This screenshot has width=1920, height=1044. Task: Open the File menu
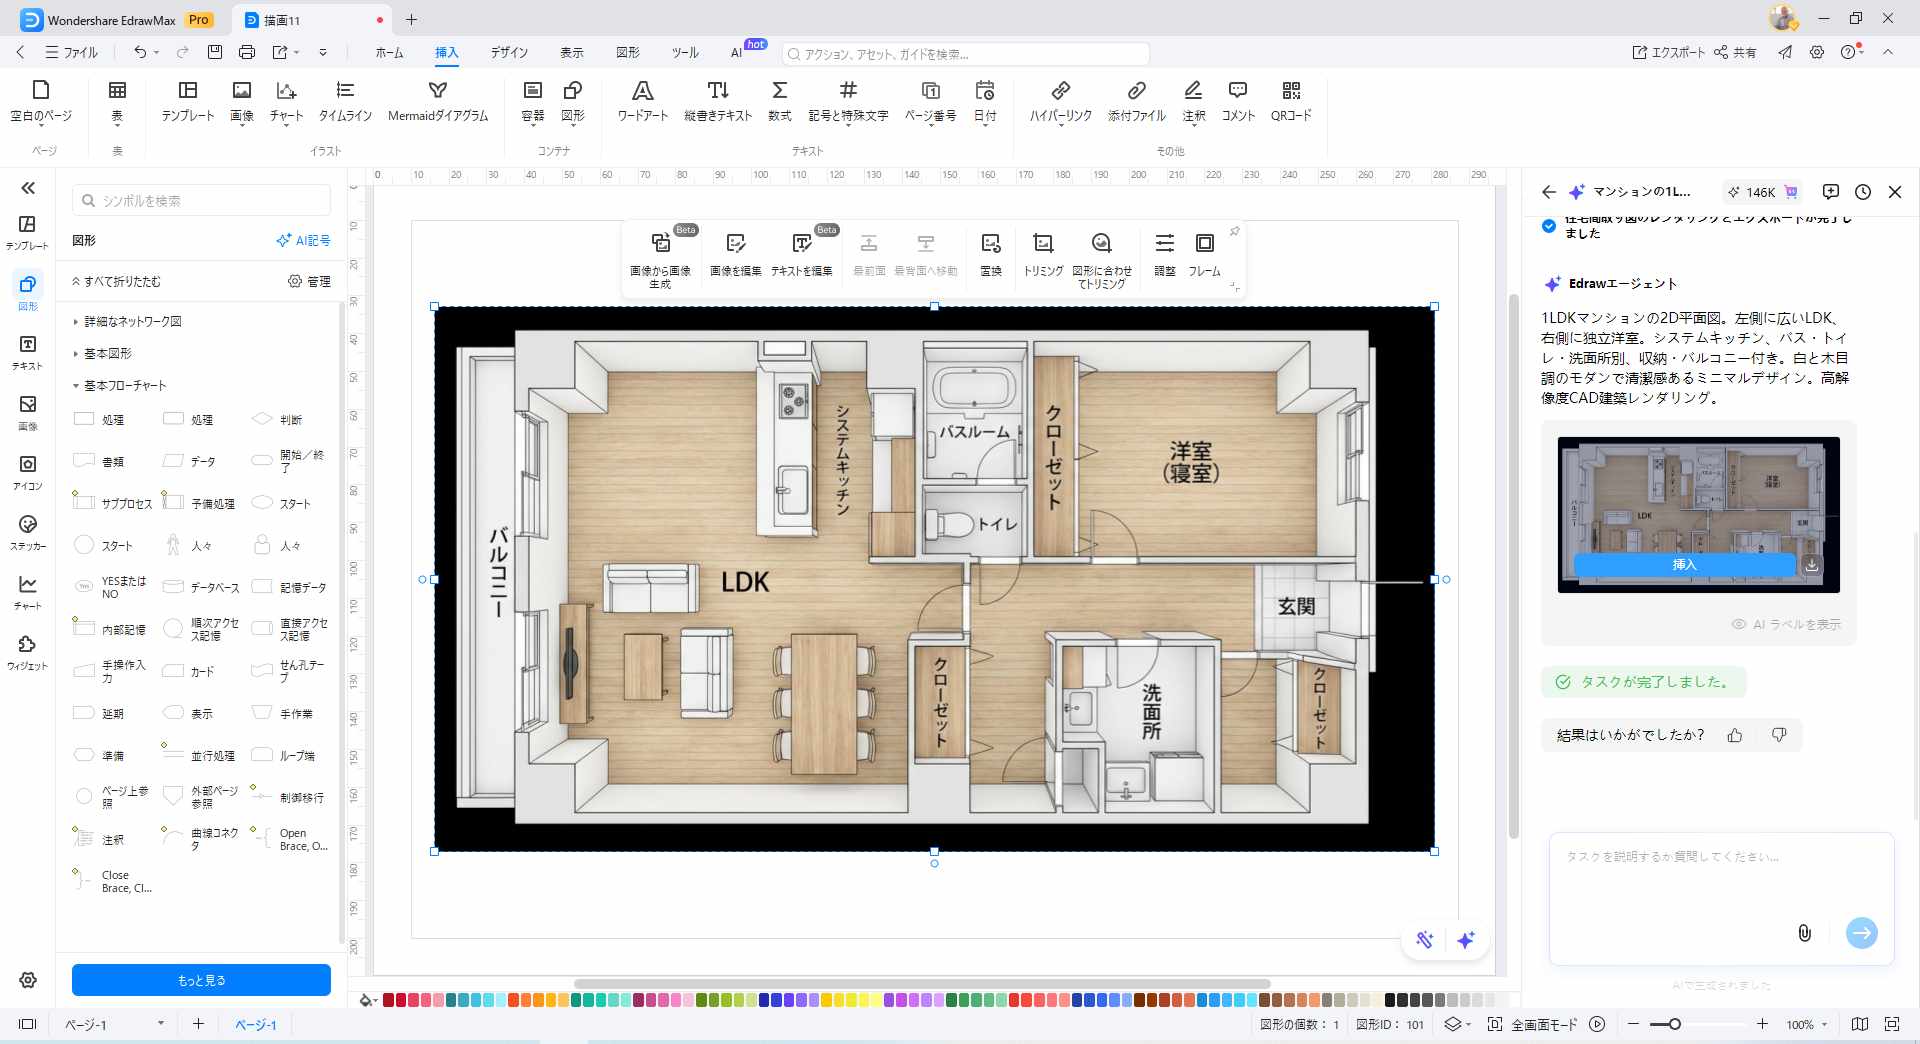tap(72, 52)
